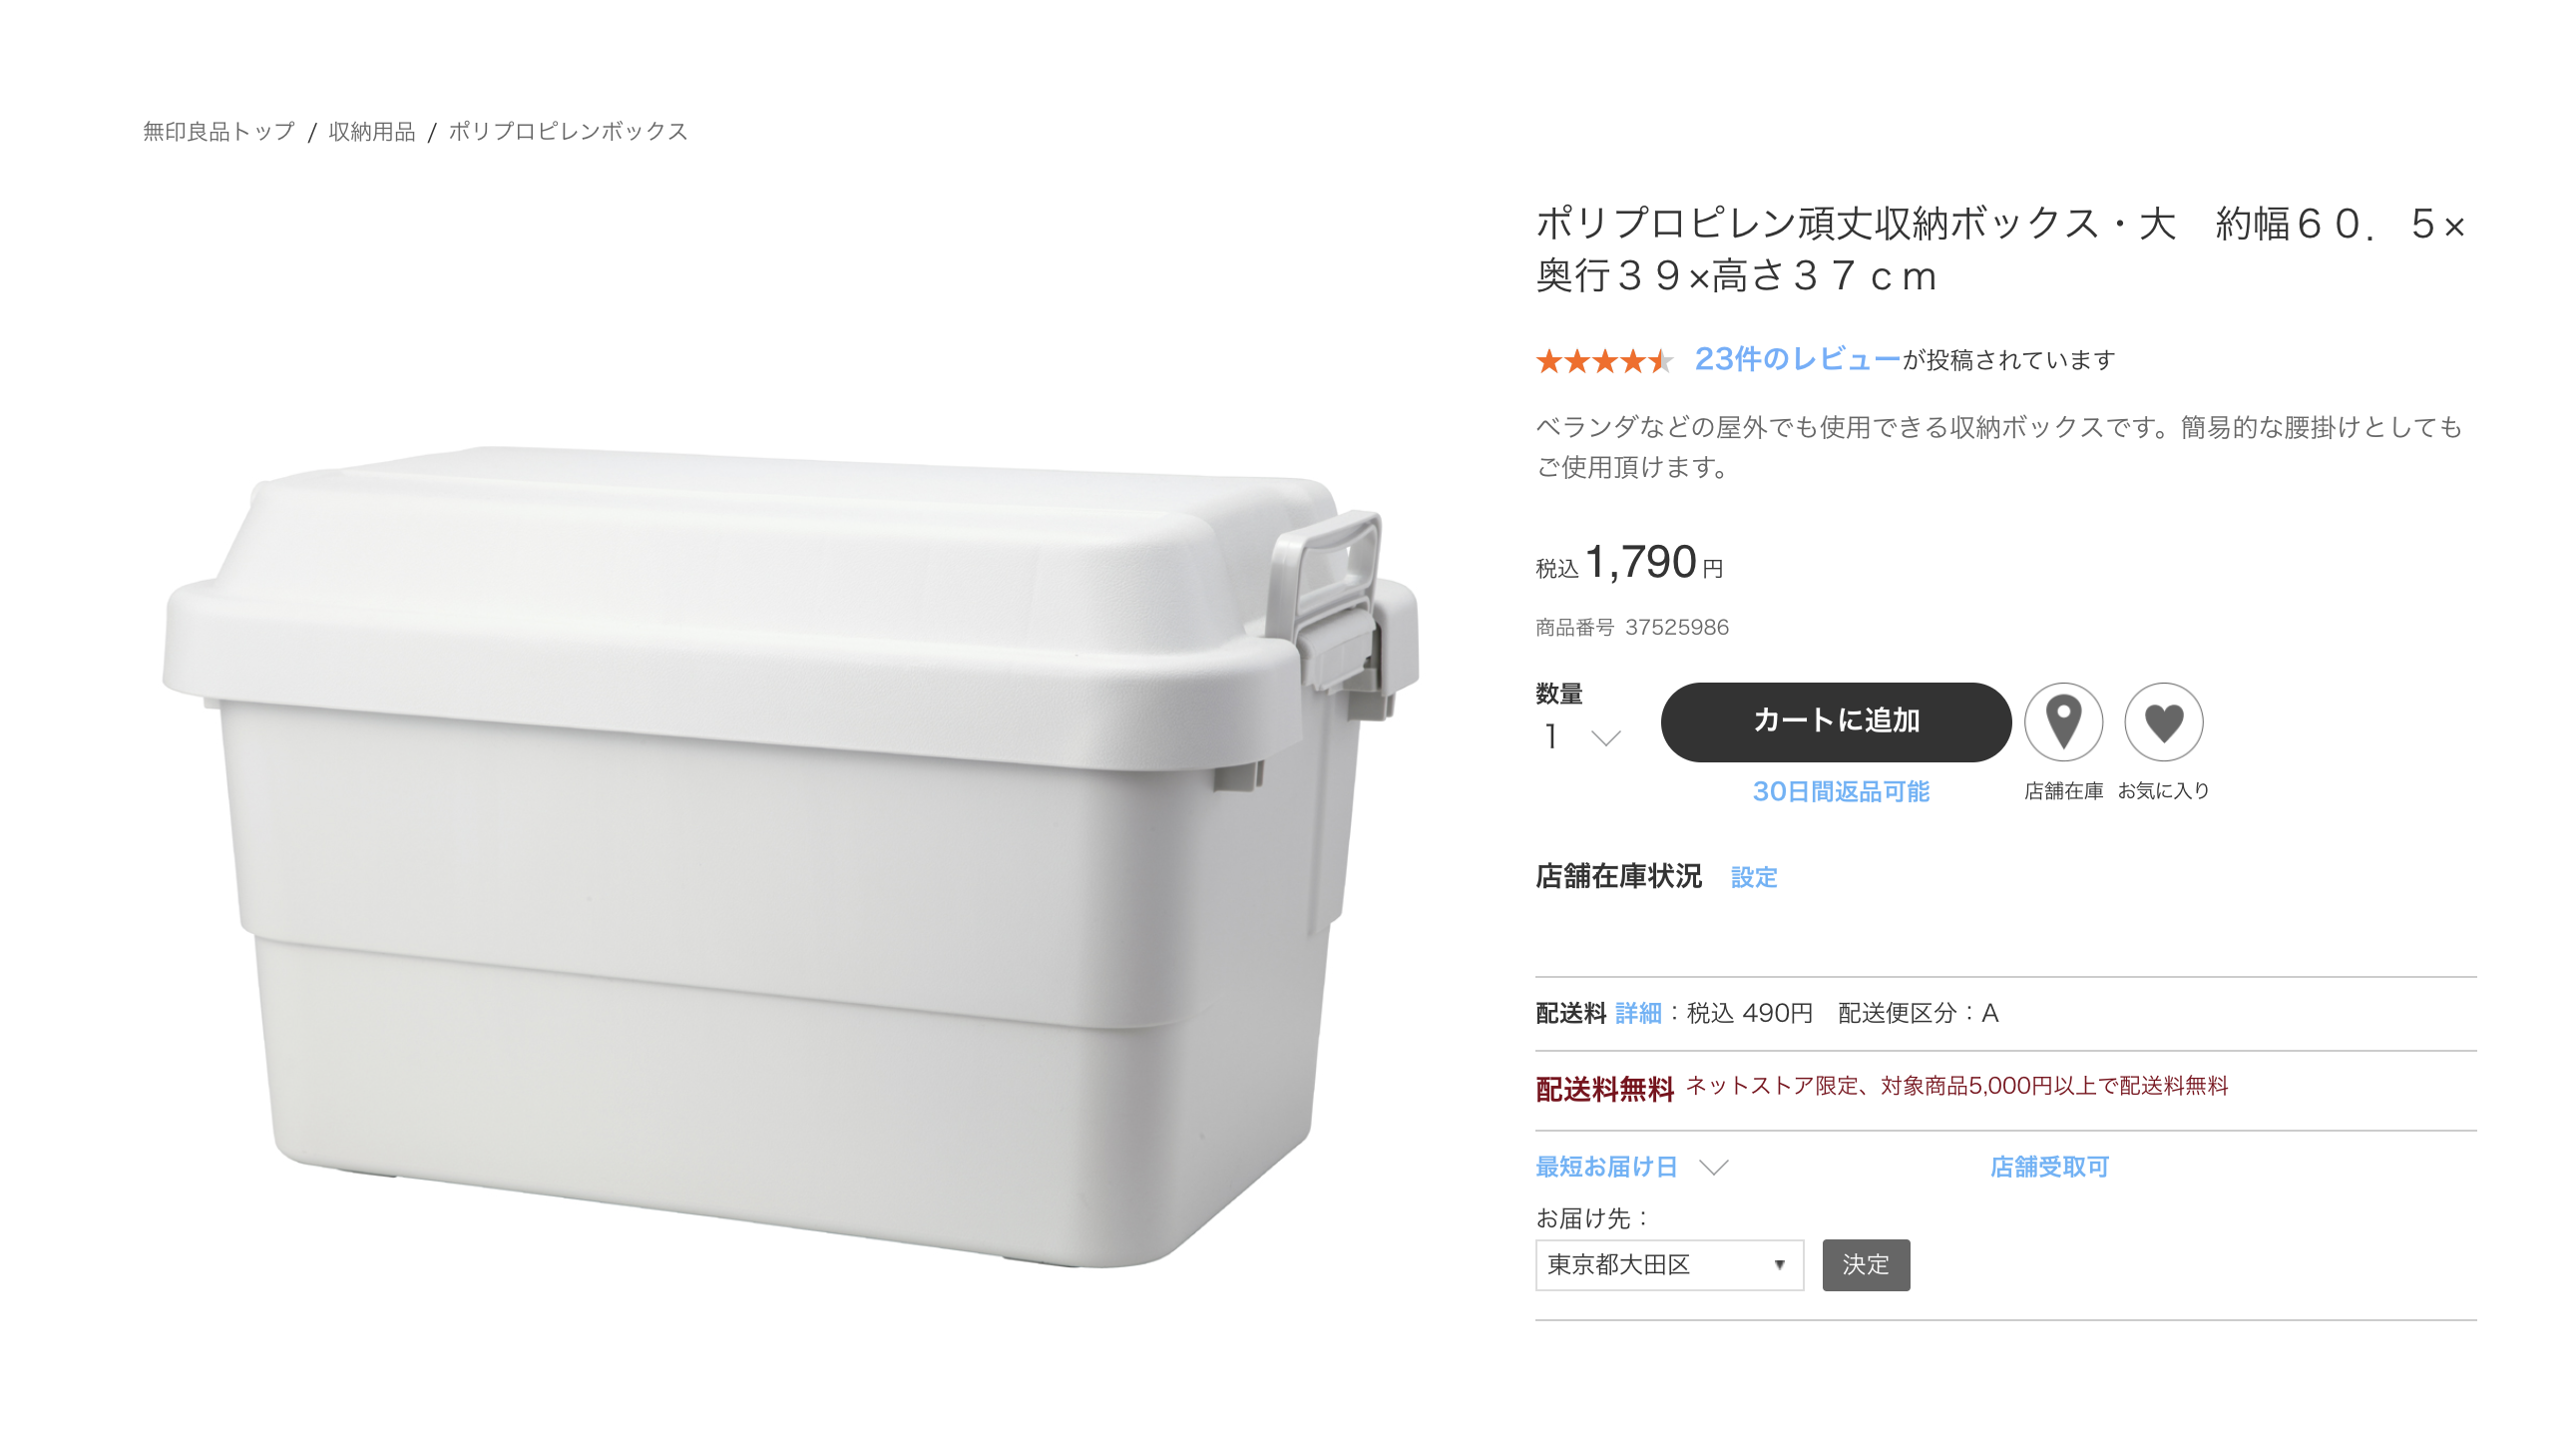Click the storage box product image

790,857
